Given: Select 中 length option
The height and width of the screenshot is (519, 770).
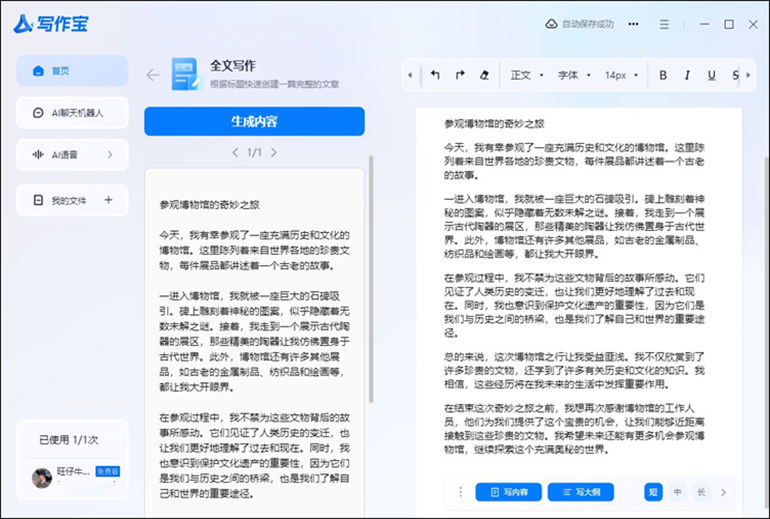Looking at the screenshot, I should pyautogui.click(x=678, y=492).
